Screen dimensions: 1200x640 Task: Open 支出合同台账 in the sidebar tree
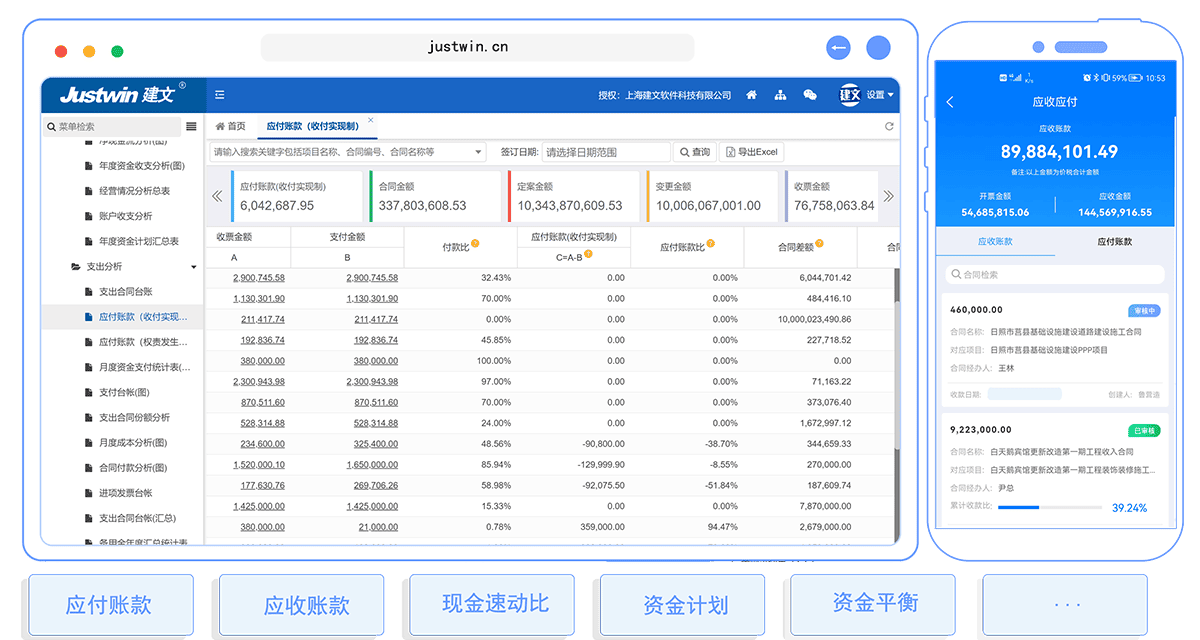[125, 292]
